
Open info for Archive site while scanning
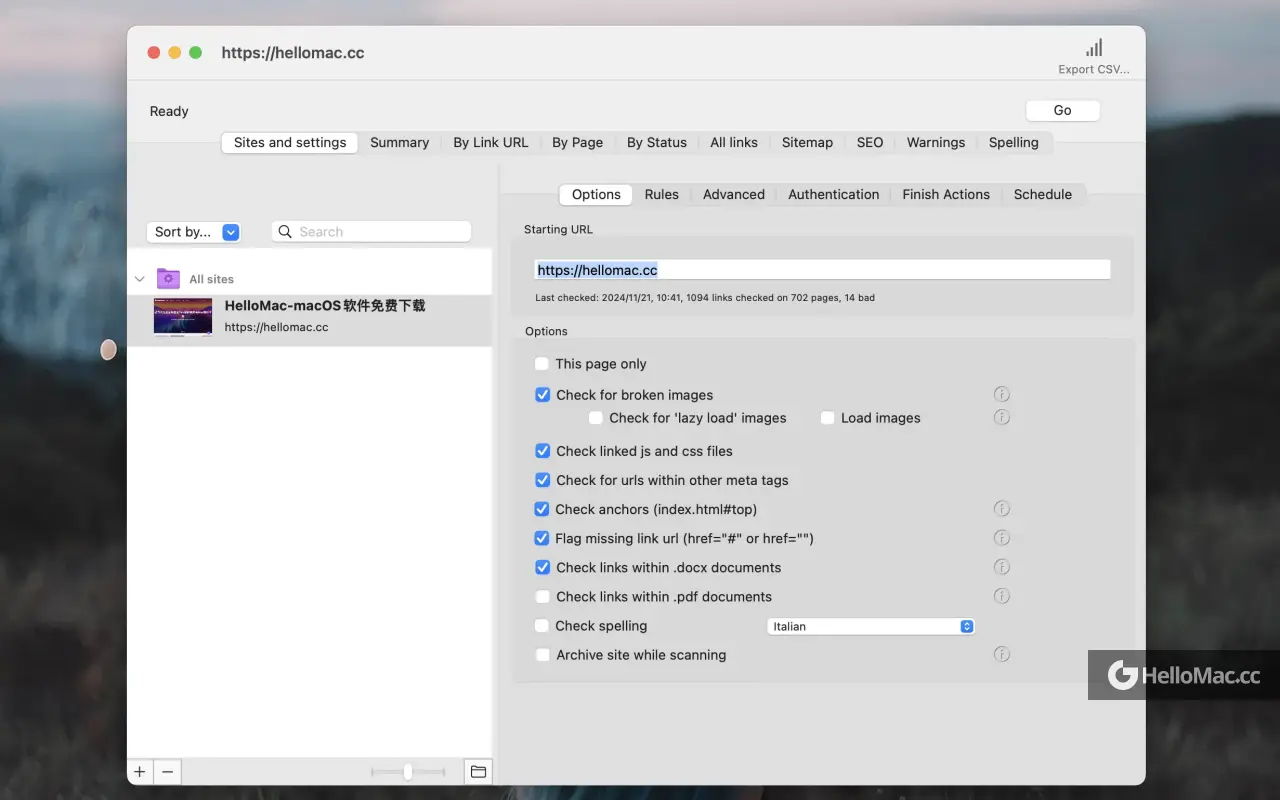click(1002, 655)
